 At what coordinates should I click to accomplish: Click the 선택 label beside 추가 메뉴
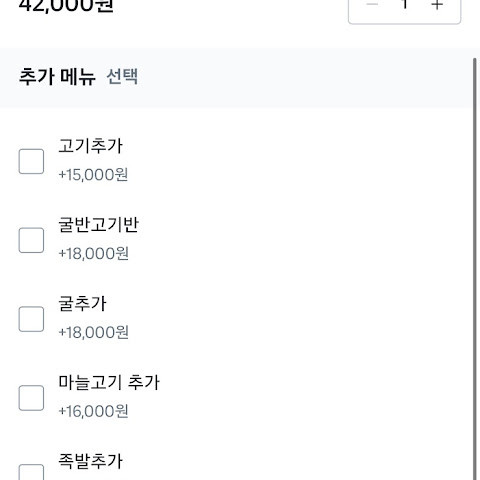[x=122, y=77]
